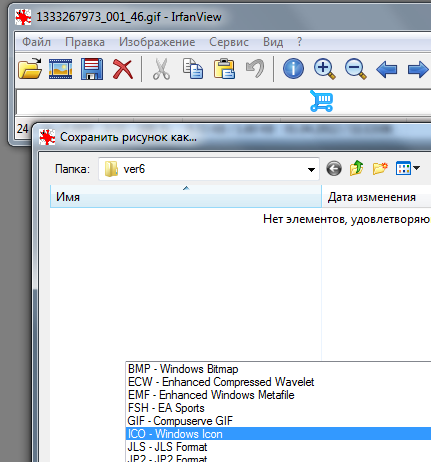Undo last action with the curved arrow
This screenshot has height=462, width=431.
255,69
